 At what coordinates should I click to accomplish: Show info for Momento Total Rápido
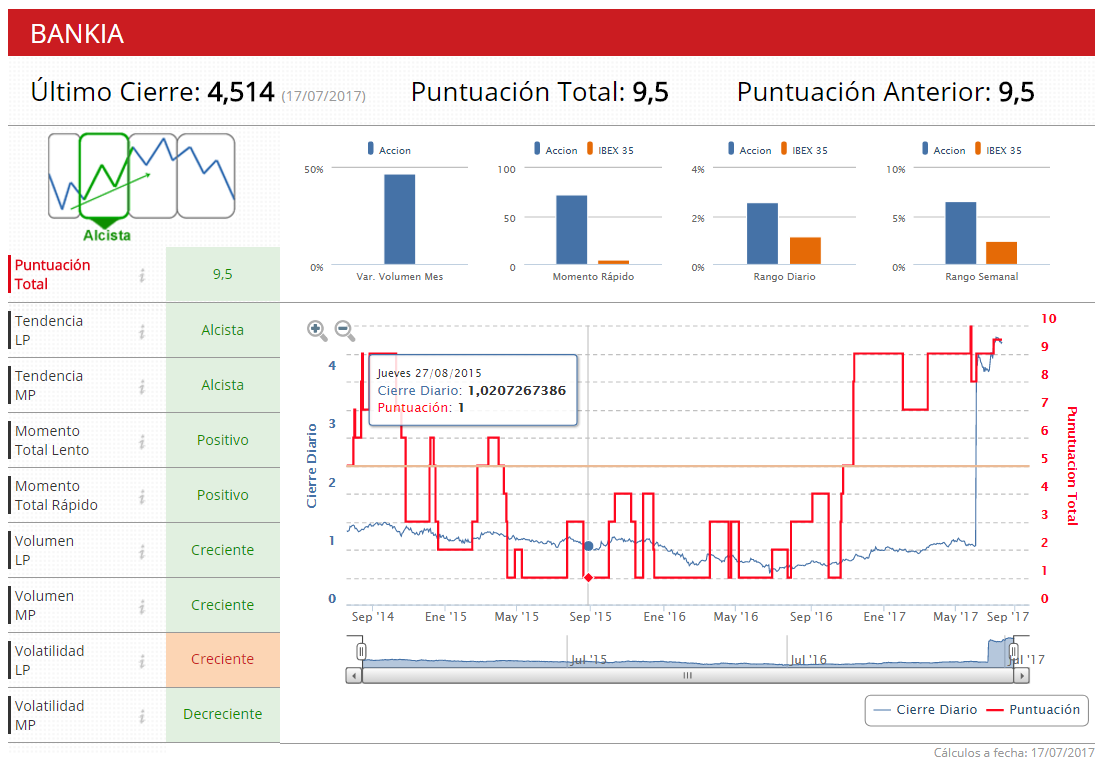coord(142,496)
